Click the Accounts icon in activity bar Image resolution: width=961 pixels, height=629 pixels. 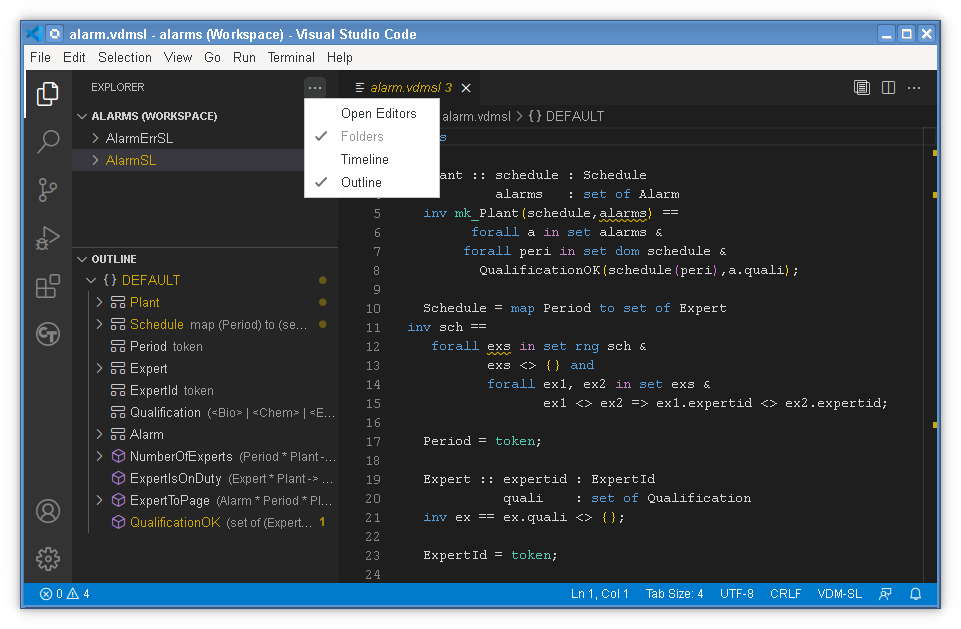point(48,511)
